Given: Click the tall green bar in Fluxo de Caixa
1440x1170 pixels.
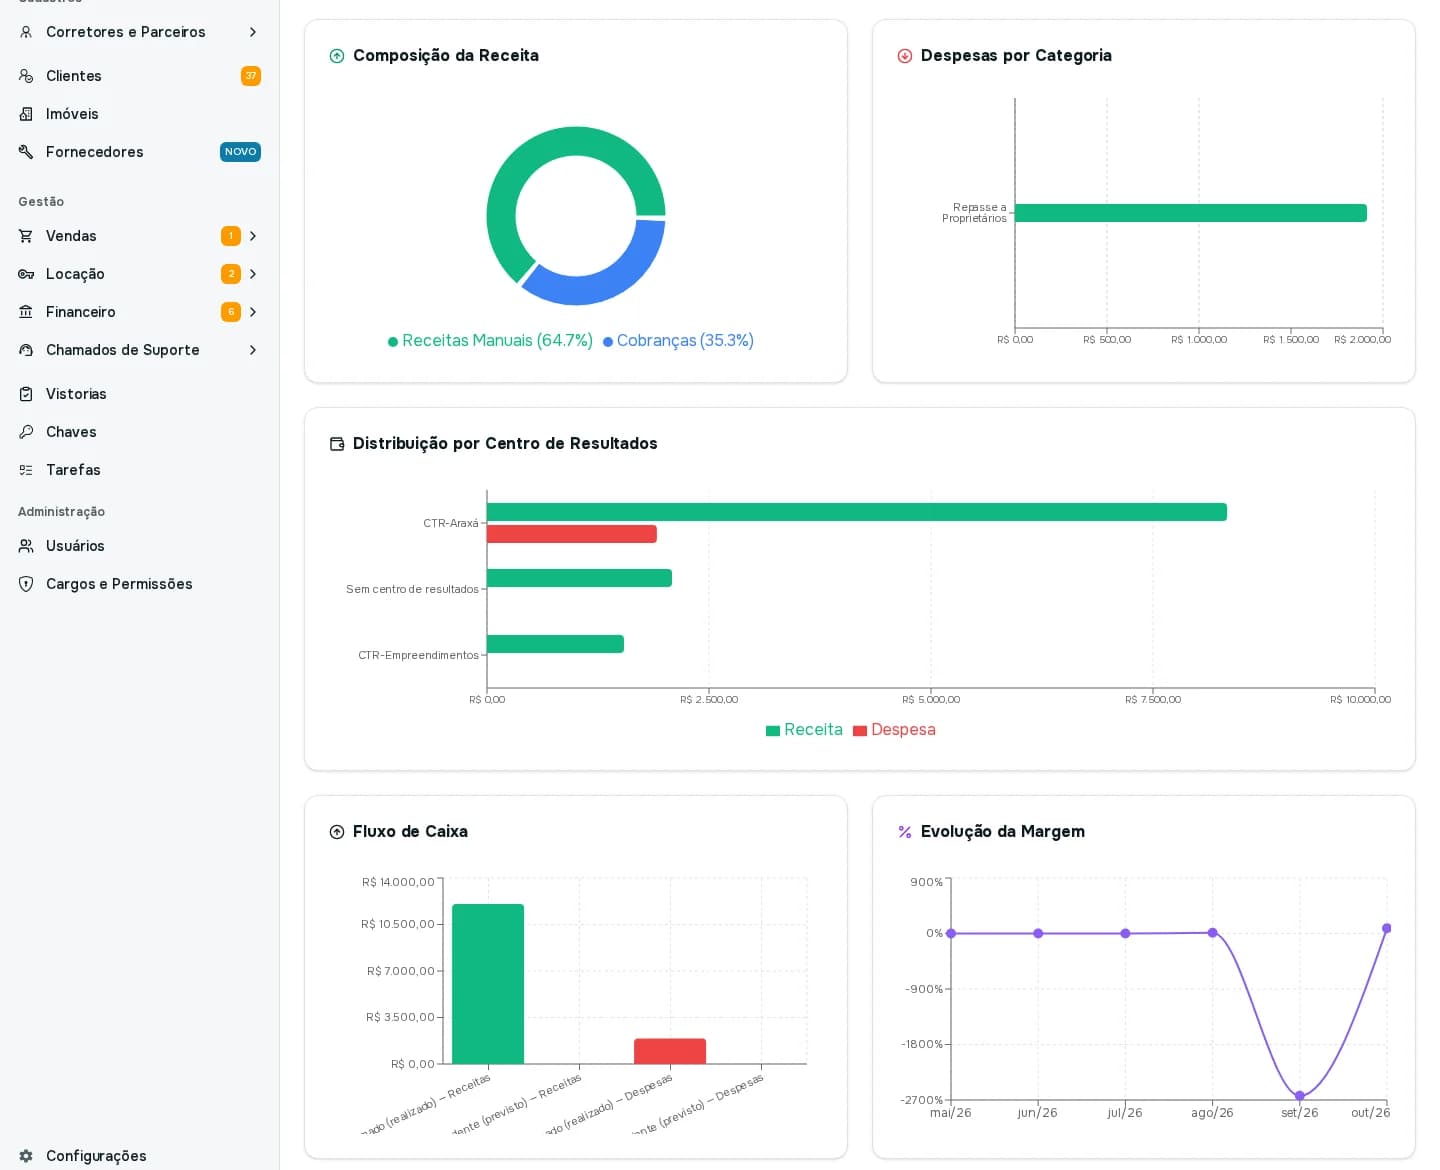Looking at the screenshot, I should coord(488,984).
